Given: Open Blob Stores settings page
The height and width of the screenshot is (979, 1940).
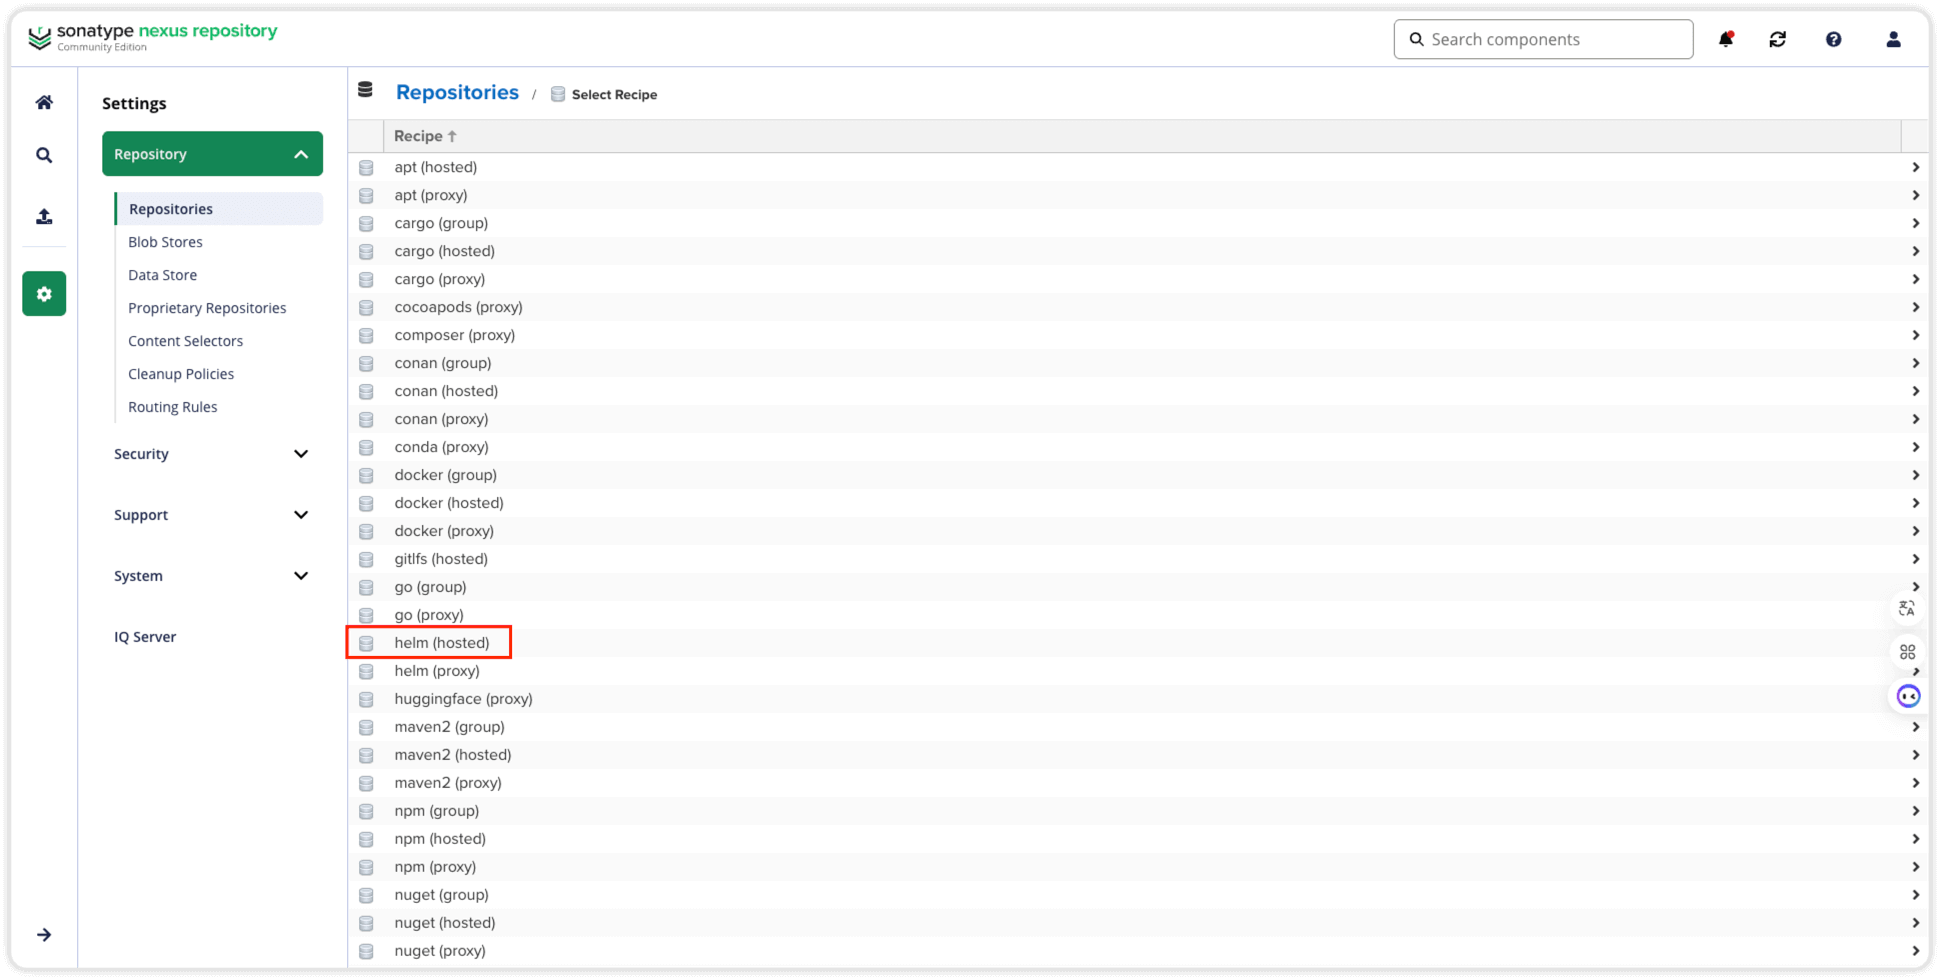Looking at the screenshot, I should 165,242.
